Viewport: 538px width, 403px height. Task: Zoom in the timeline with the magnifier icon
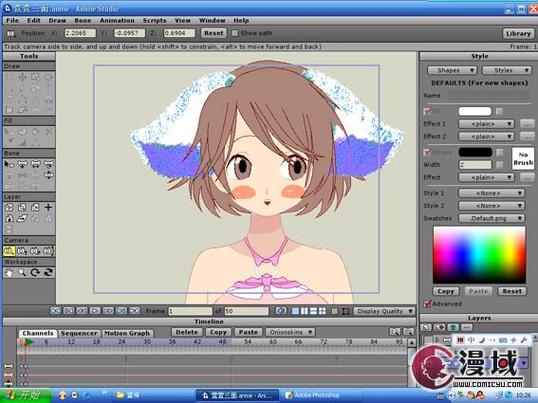pyautogui.click(x=408, y=332)
